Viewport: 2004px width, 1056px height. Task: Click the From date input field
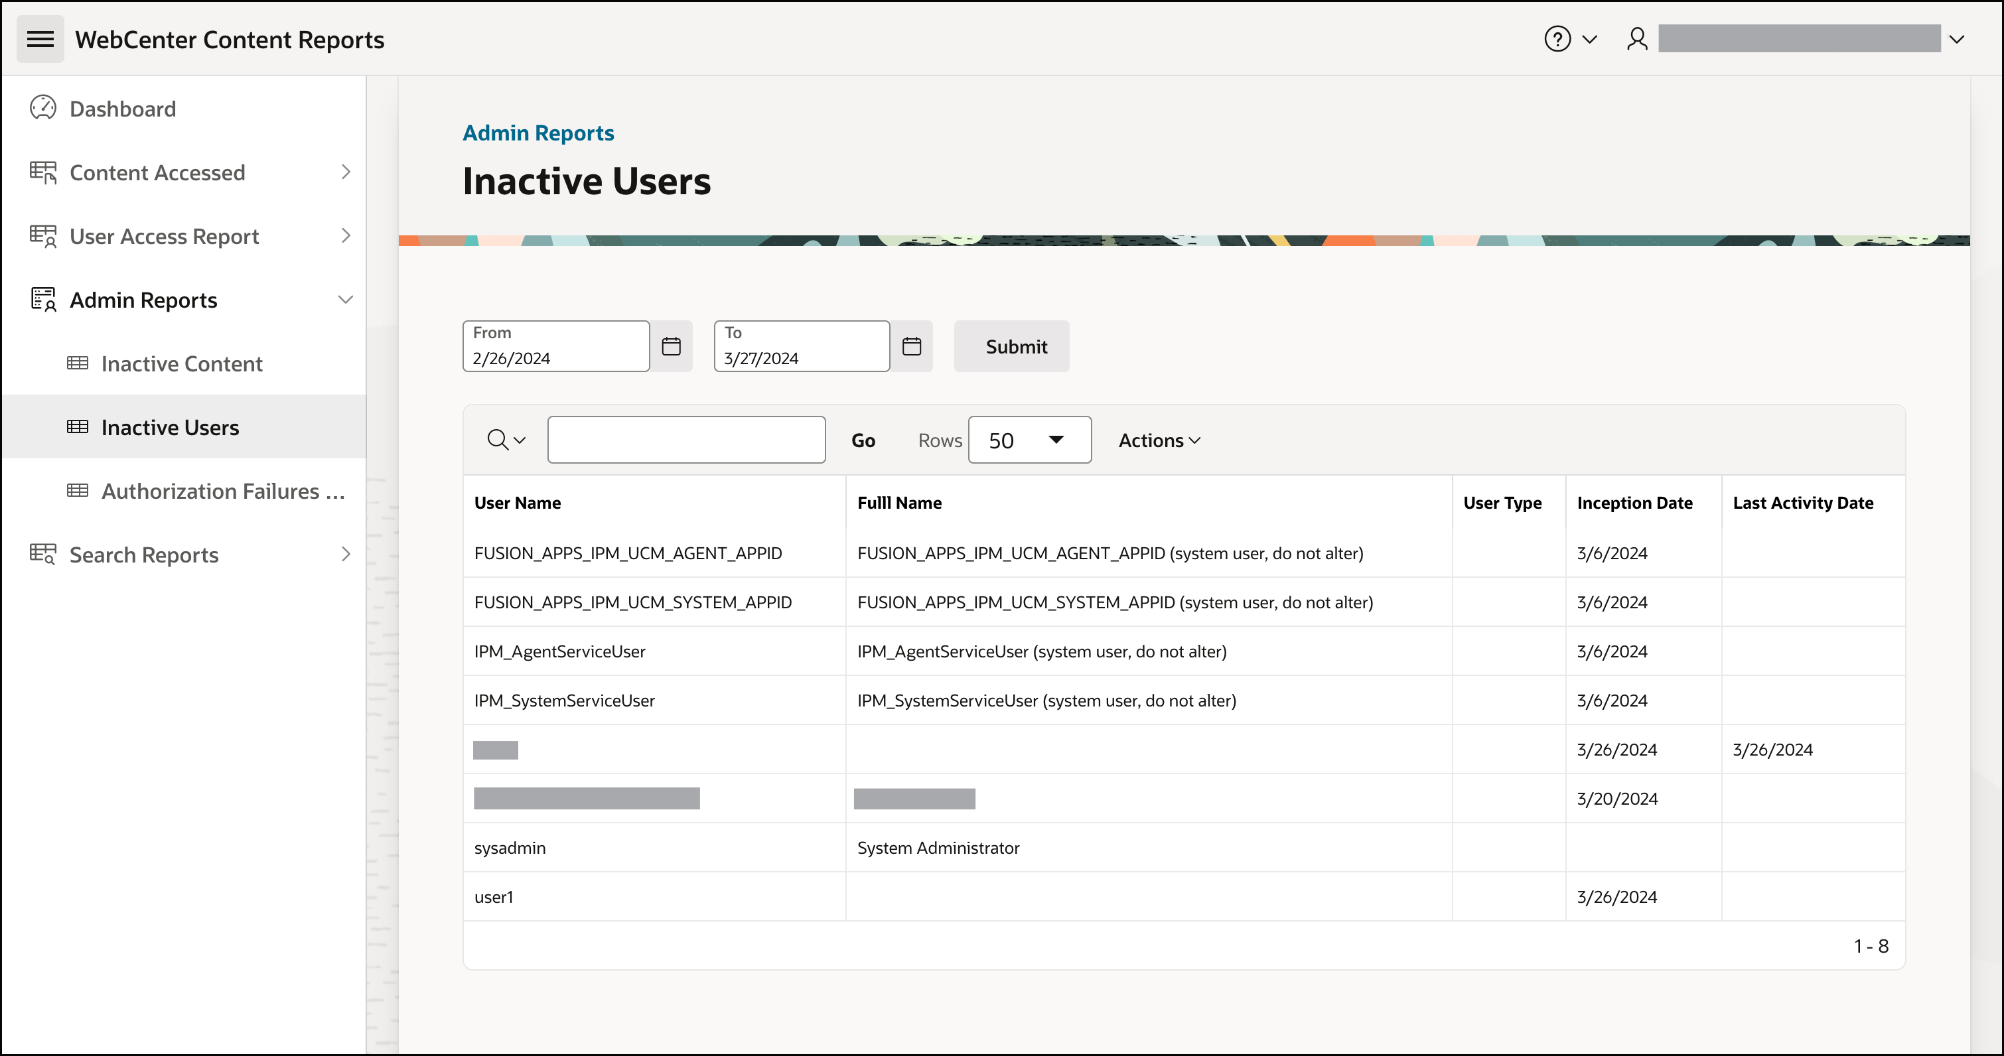[x=556, y=346]
